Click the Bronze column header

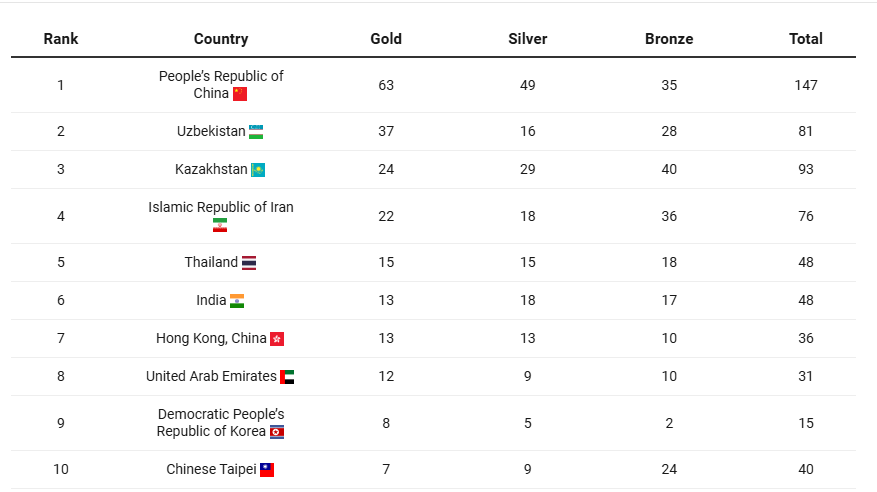[669, 39]
